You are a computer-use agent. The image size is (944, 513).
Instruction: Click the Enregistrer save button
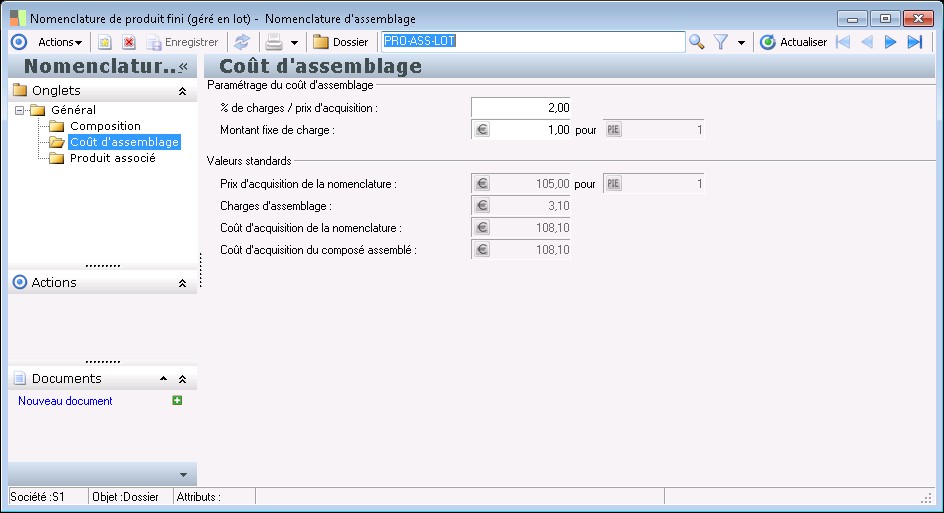[182, 42]
